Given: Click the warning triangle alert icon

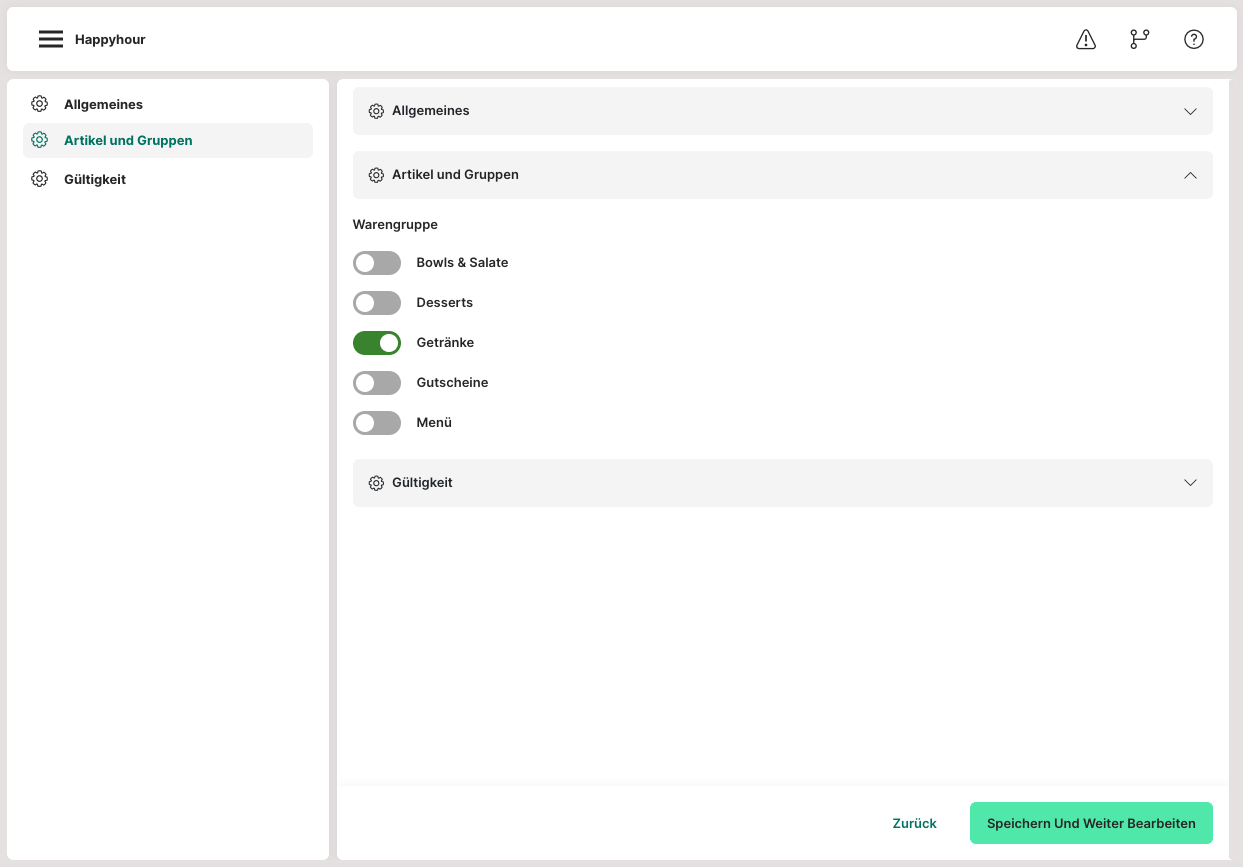Looking at the screenshot, I should click(1085, 39).
